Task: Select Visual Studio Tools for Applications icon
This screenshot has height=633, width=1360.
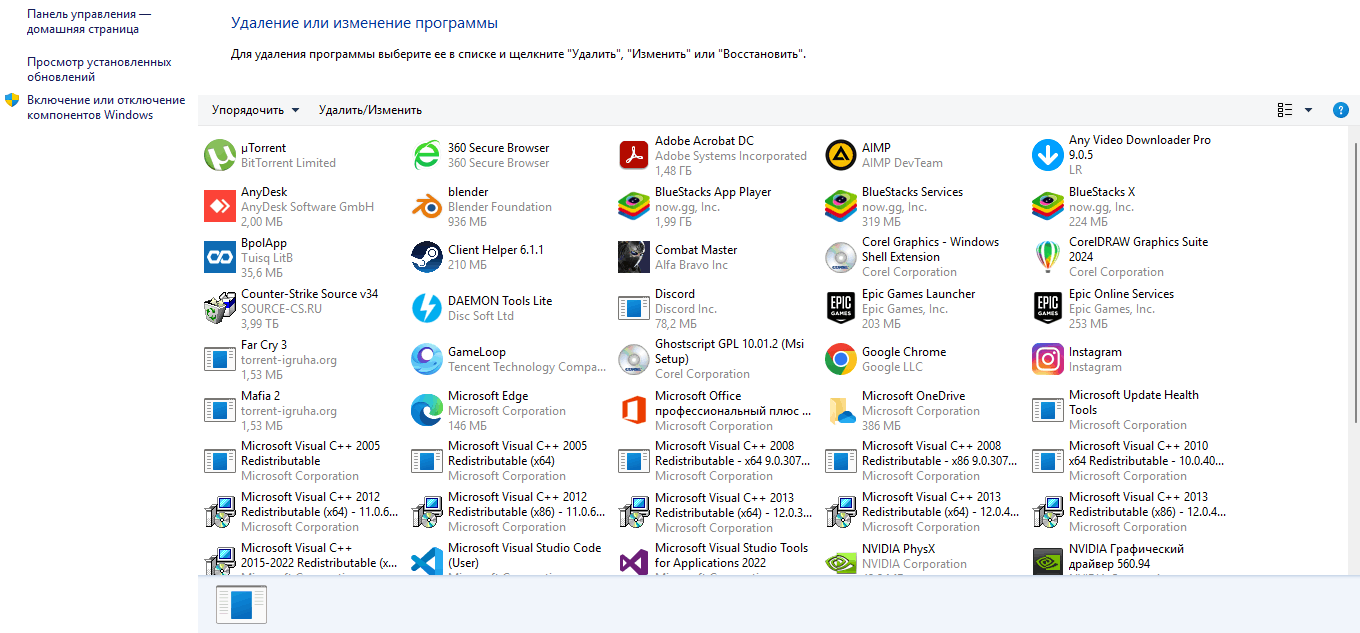Action: tap(634, 562)
